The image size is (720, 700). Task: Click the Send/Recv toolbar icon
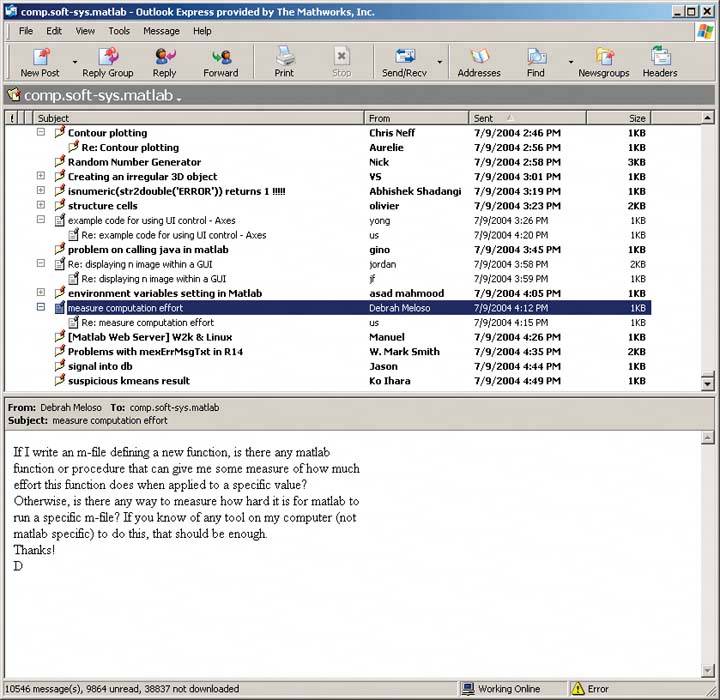404,57
